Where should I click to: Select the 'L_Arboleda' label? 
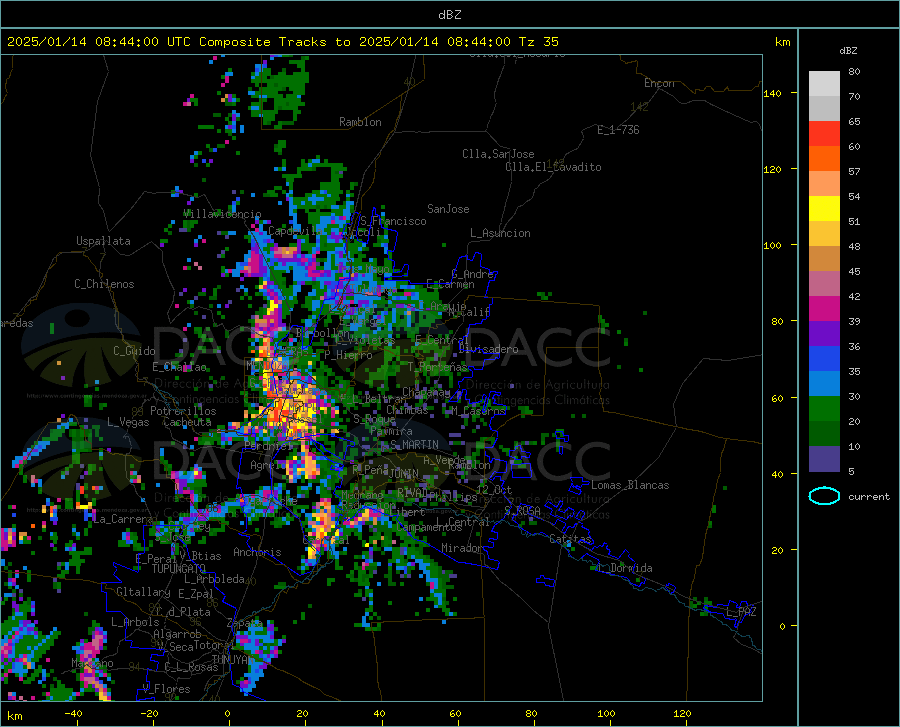tap(214, 579)
